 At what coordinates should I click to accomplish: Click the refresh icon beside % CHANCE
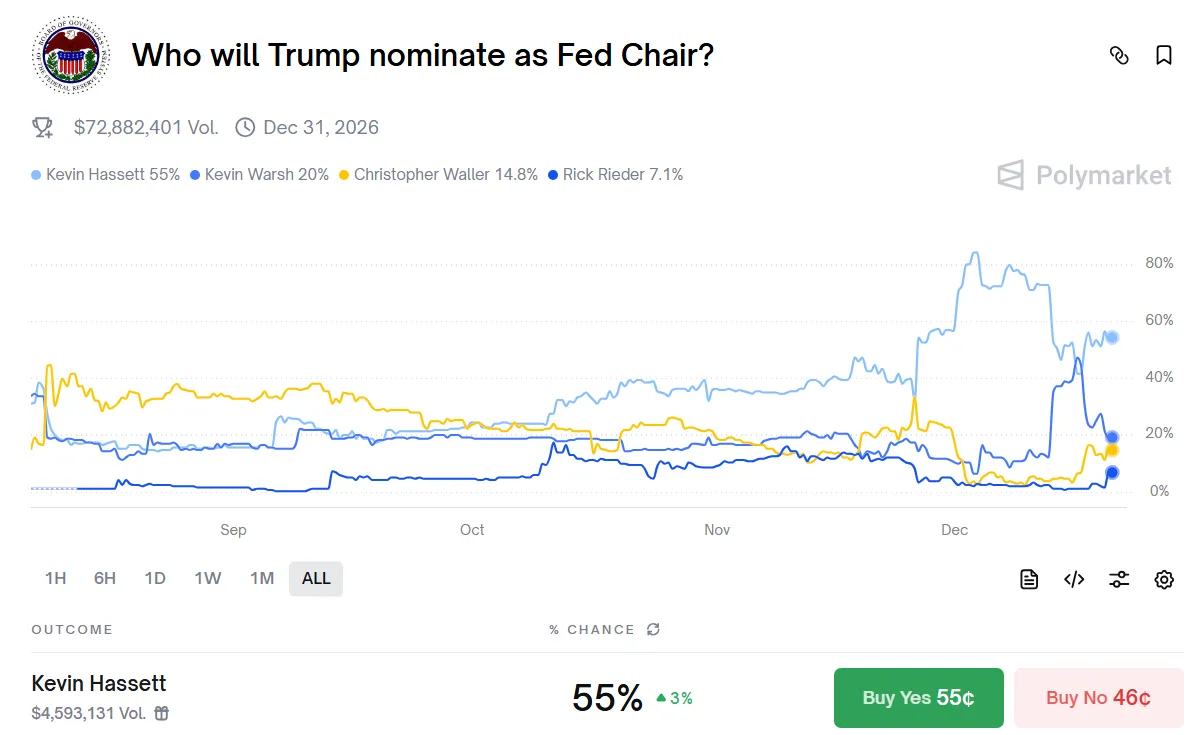coord(653,629)
